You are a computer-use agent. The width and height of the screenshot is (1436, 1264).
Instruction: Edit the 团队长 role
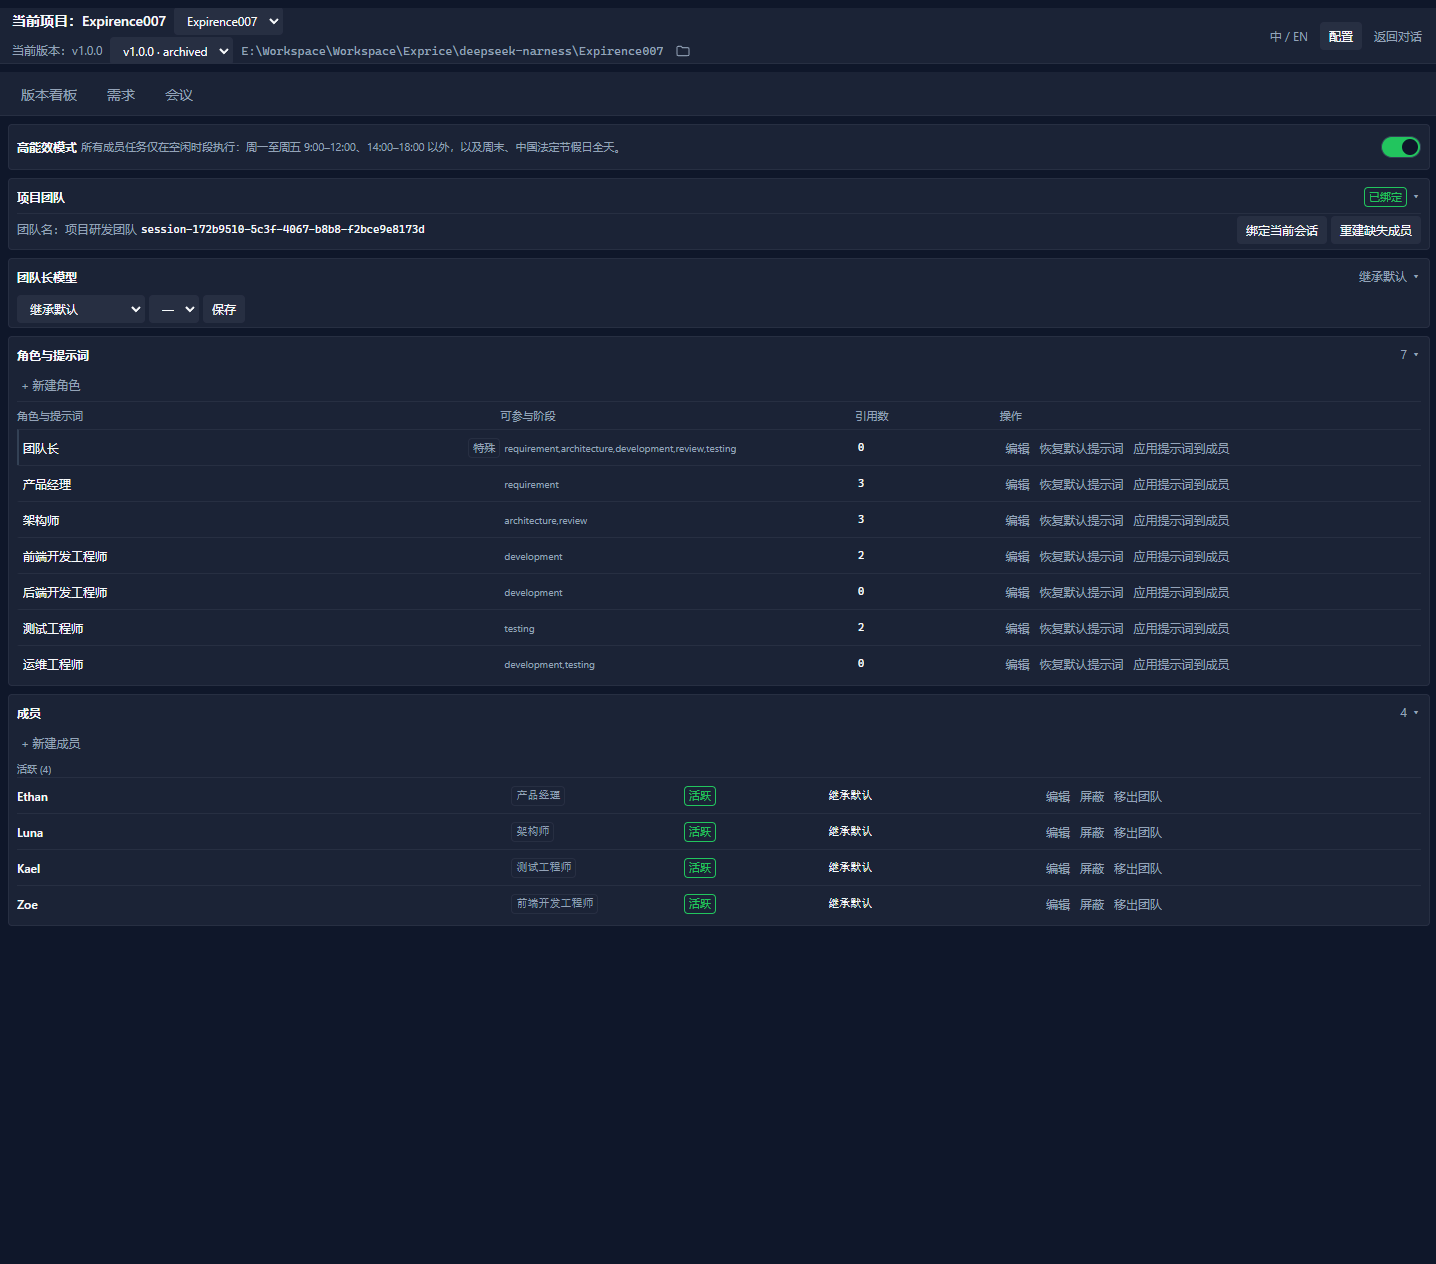(x=1017, y=449)
